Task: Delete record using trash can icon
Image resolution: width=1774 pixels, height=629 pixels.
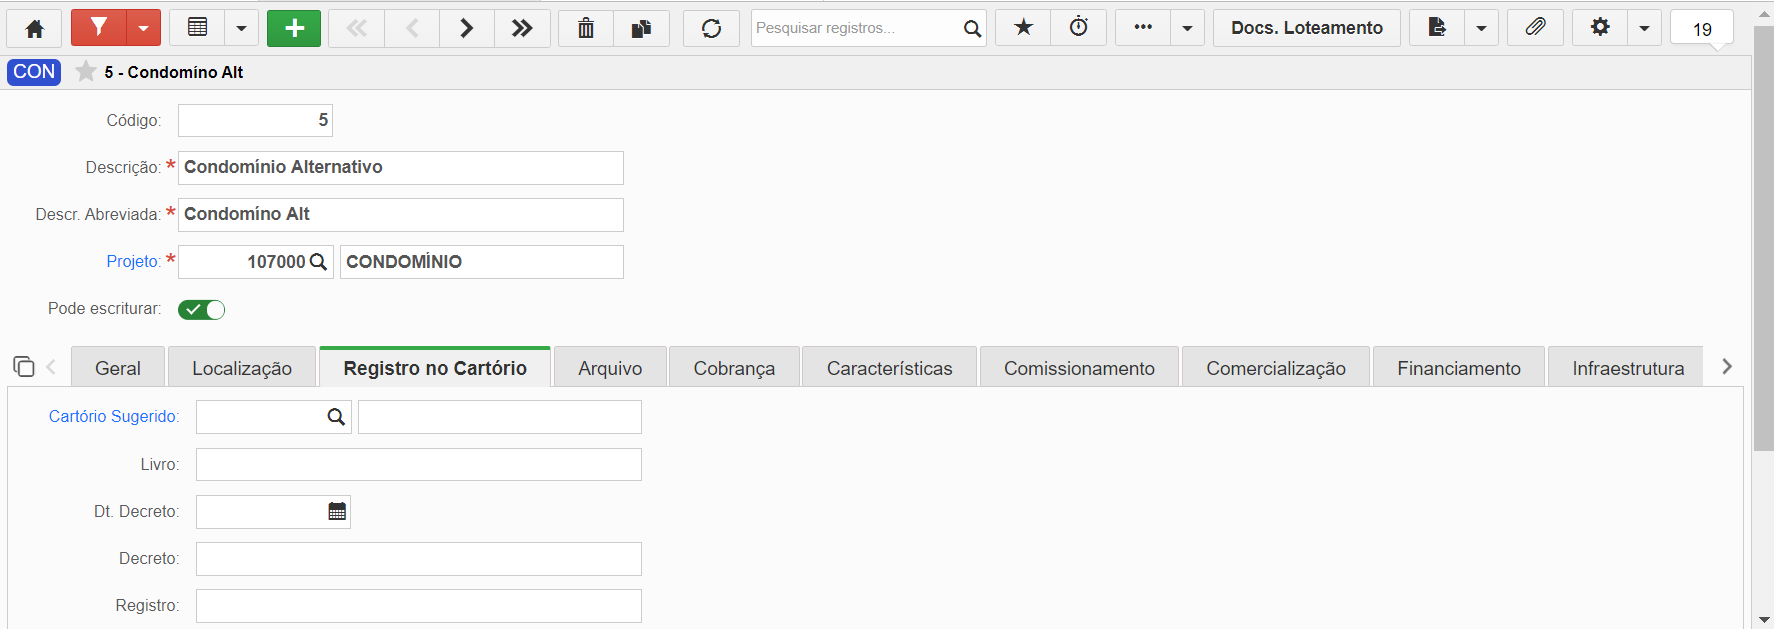Action: [x=586, y=28]
